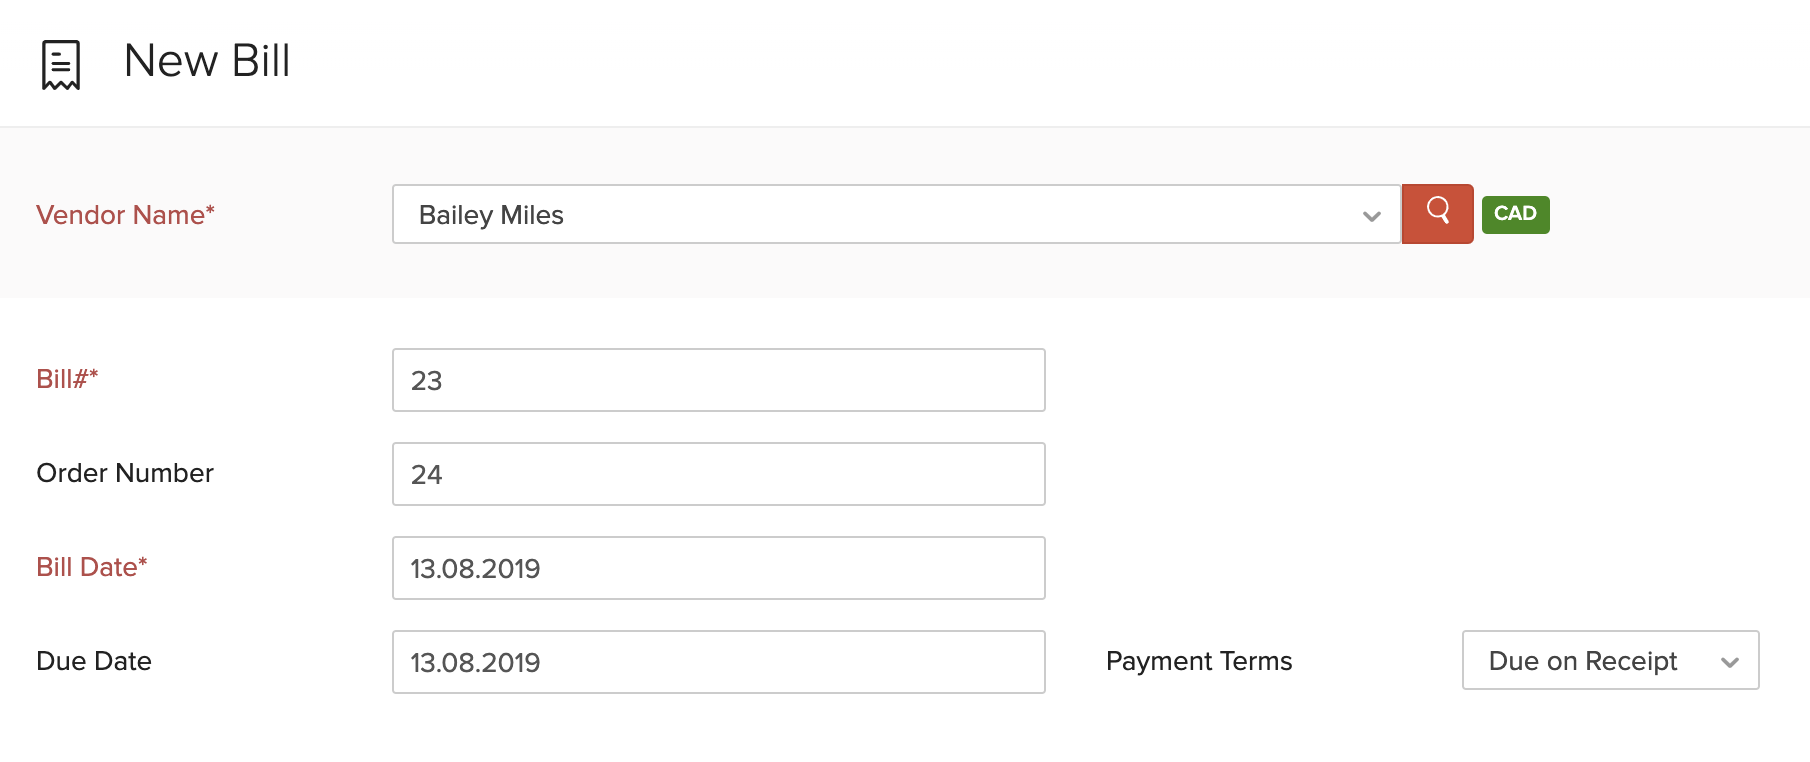The width and height of the screenshot is (1810, 762).
Task: Click the chevron arrow in Payment Terms dropdown
Action: click(1729, 662)
